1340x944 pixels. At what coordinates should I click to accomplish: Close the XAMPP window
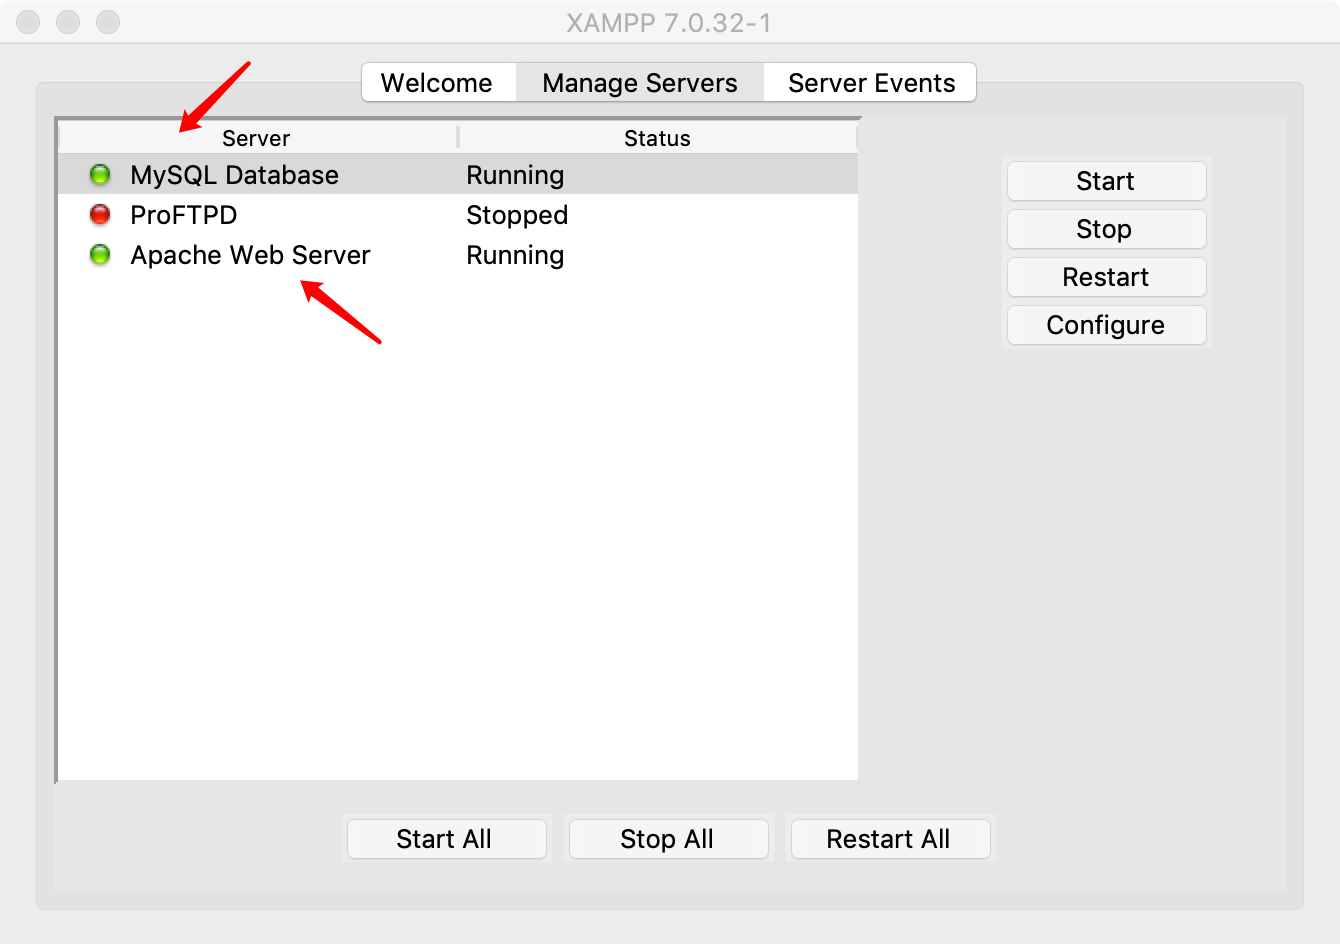click(28, 22)
